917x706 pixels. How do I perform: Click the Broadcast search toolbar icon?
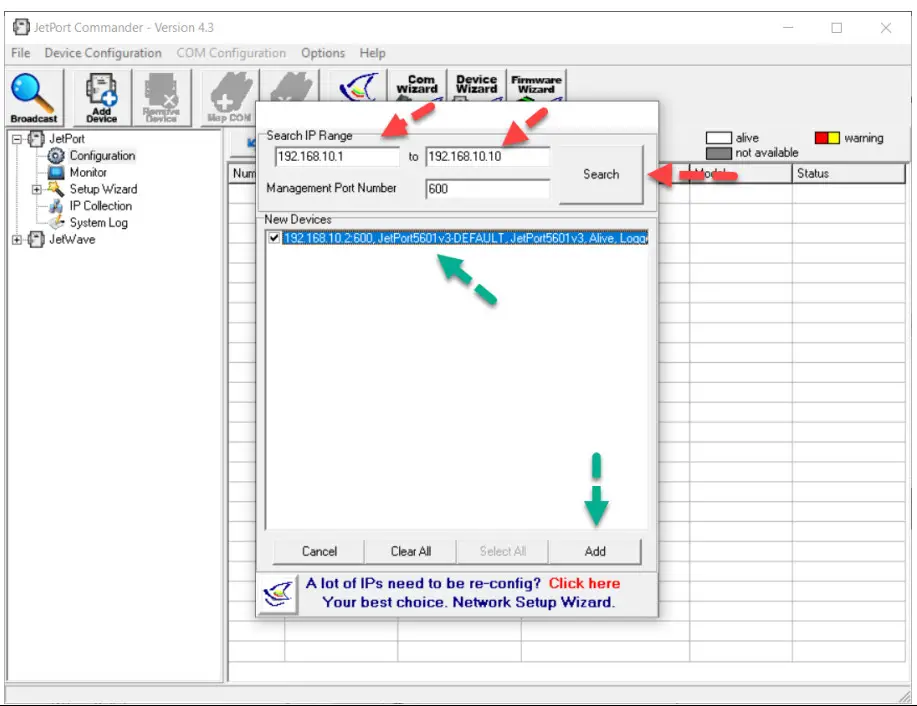pyautogui.click(x=34, y=98)
